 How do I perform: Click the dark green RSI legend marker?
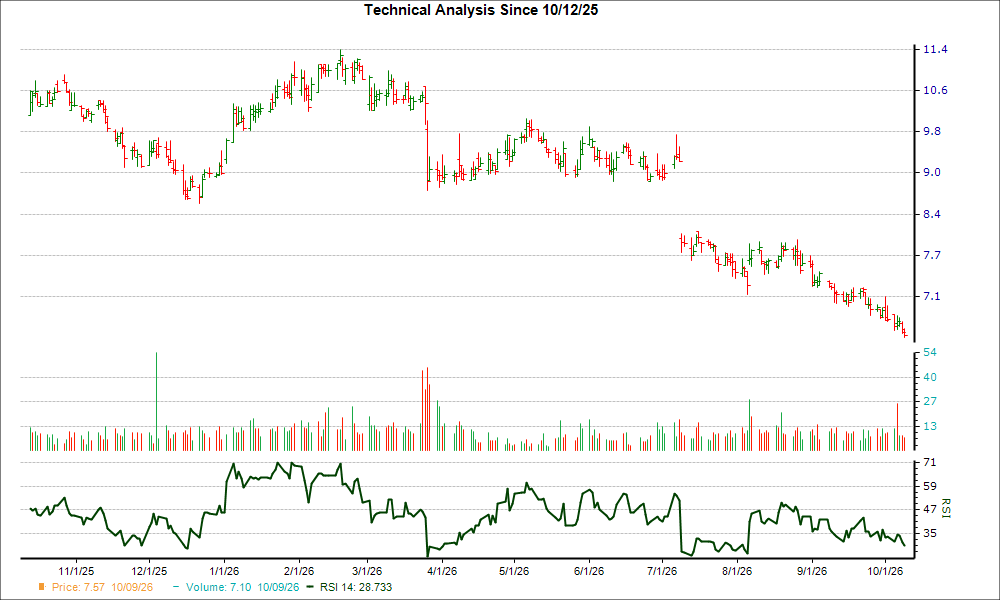click(x=311, y=587)
